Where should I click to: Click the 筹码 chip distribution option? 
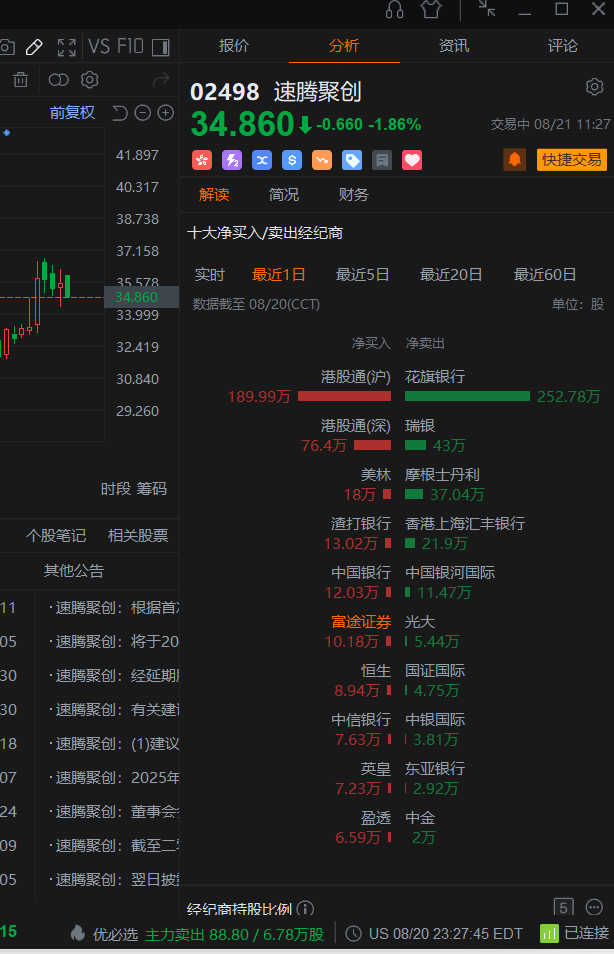152,489
